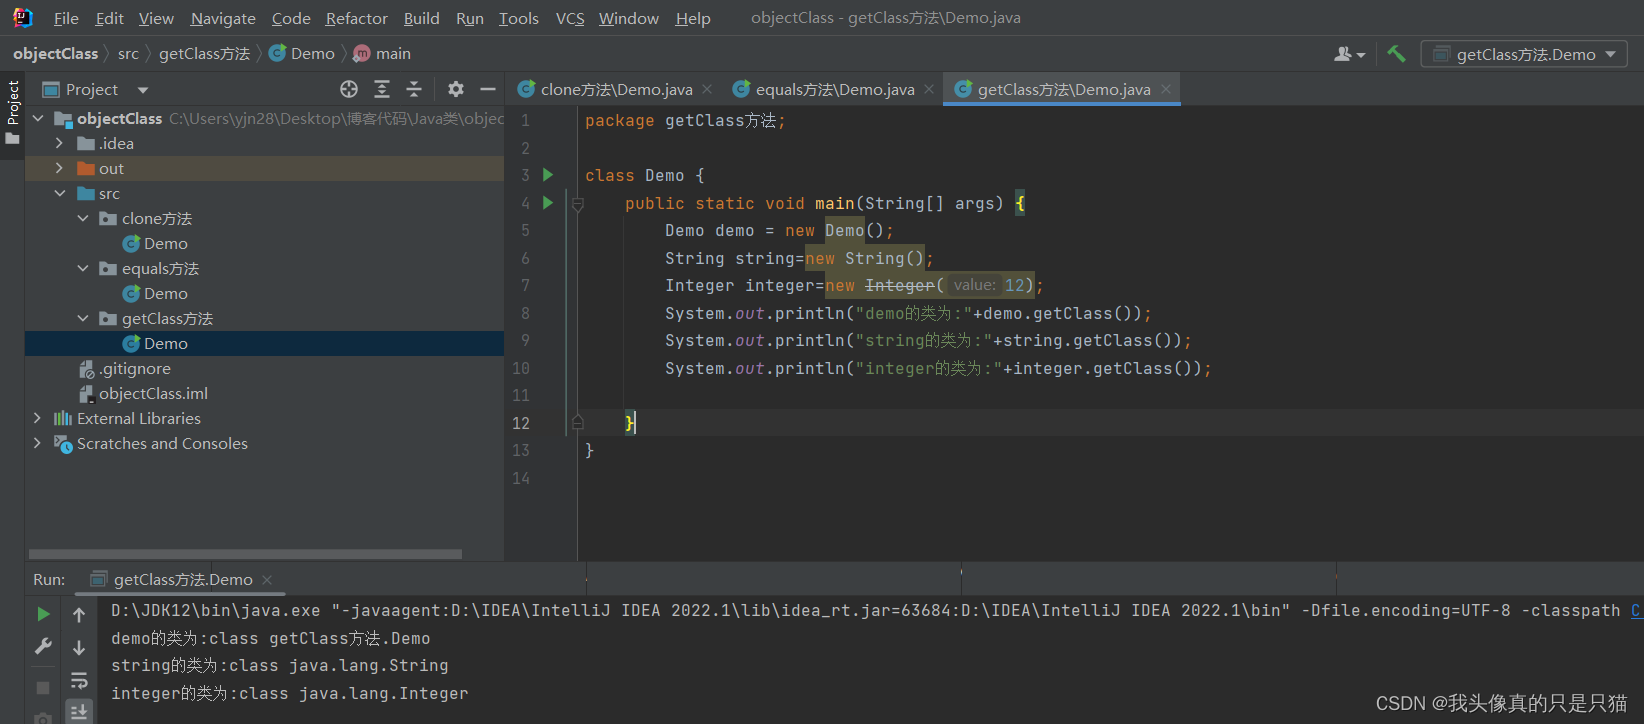Expand the out folder chevron

click(60, 168)
